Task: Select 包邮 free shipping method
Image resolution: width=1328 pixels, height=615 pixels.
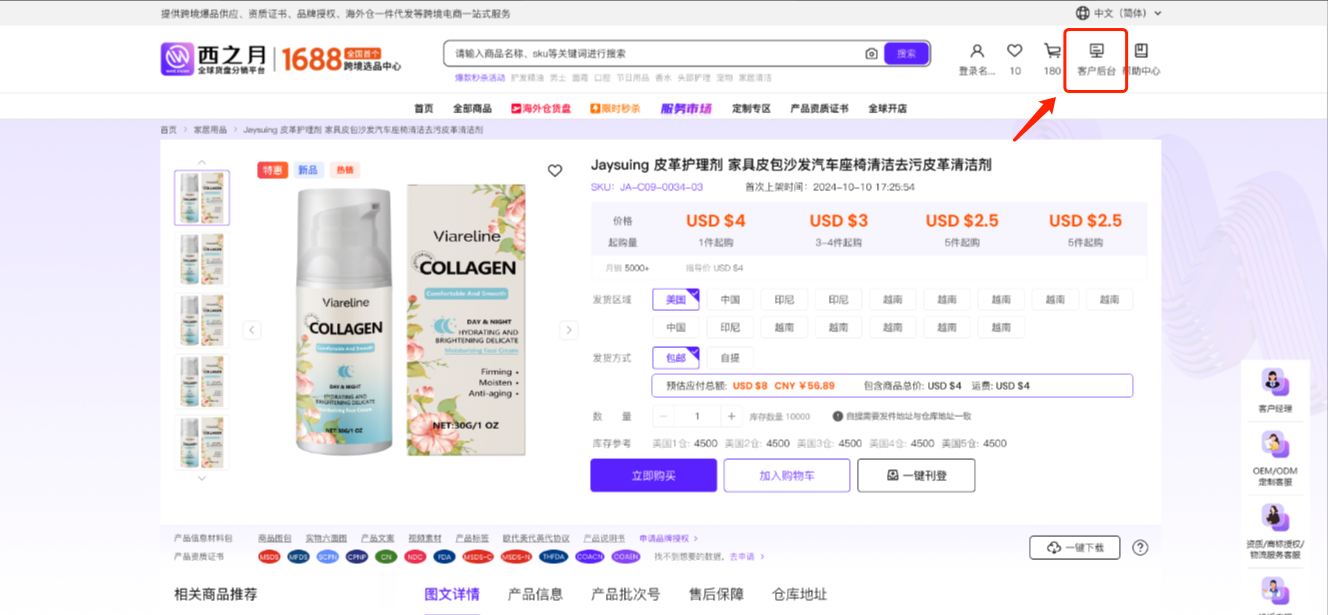Action: click(x=676, y=358)
